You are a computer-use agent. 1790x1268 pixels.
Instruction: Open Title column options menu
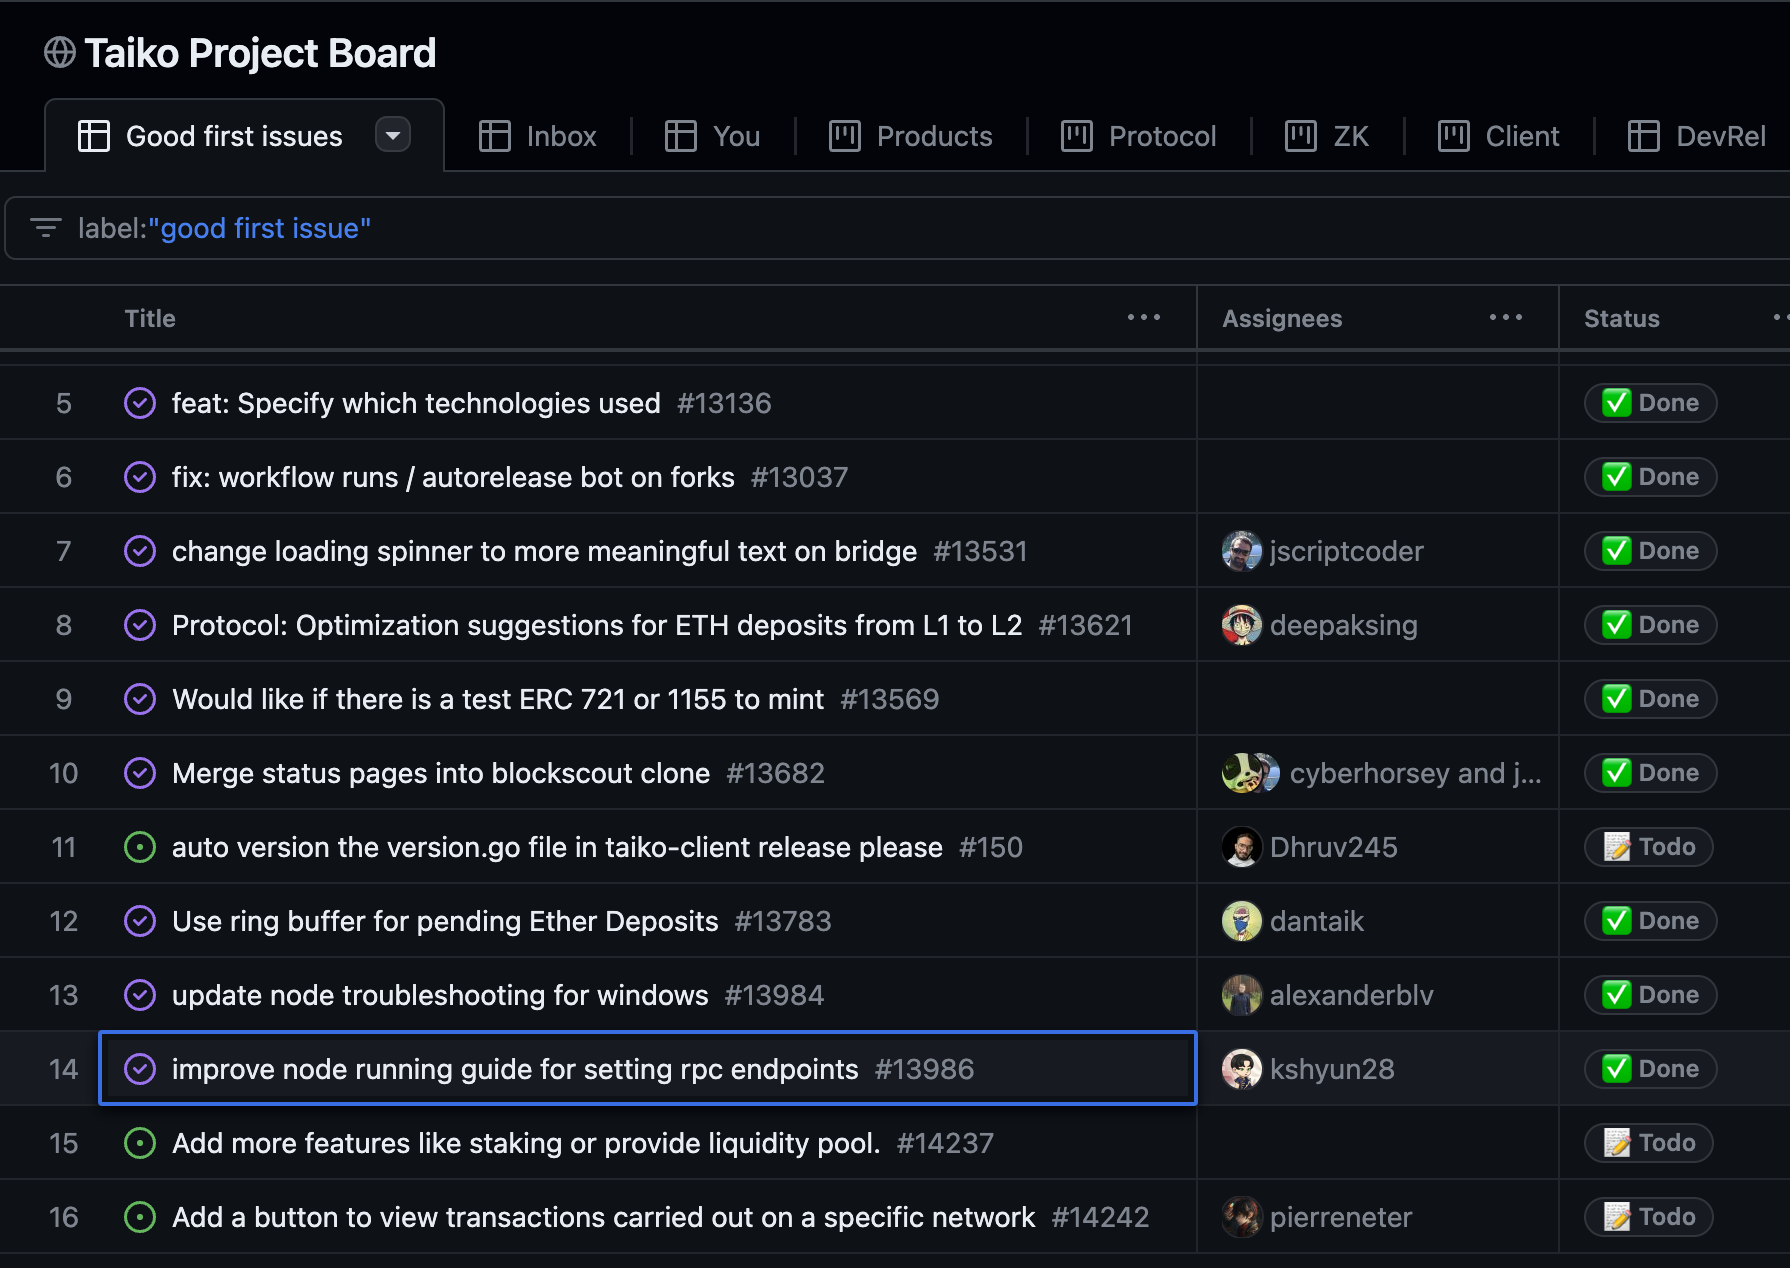[1144, 318]
